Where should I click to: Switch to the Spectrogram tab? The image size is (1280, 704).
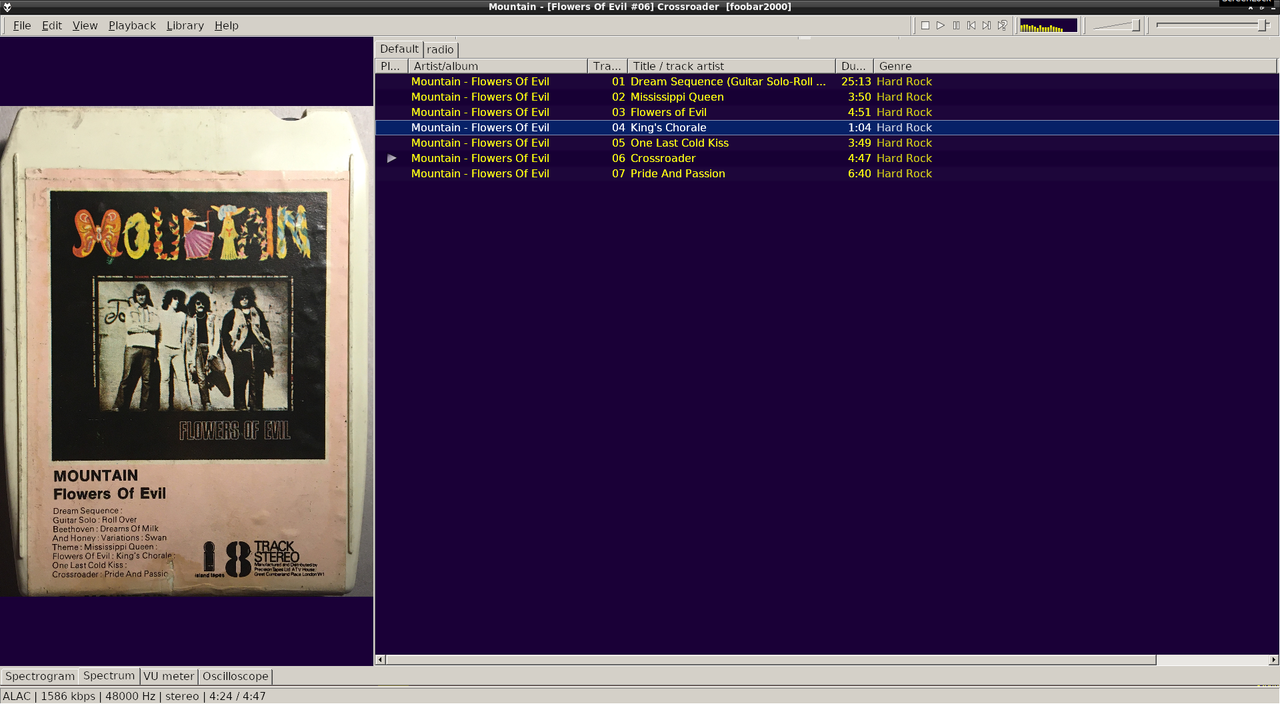pyautogui.click(x=40, y=676)
